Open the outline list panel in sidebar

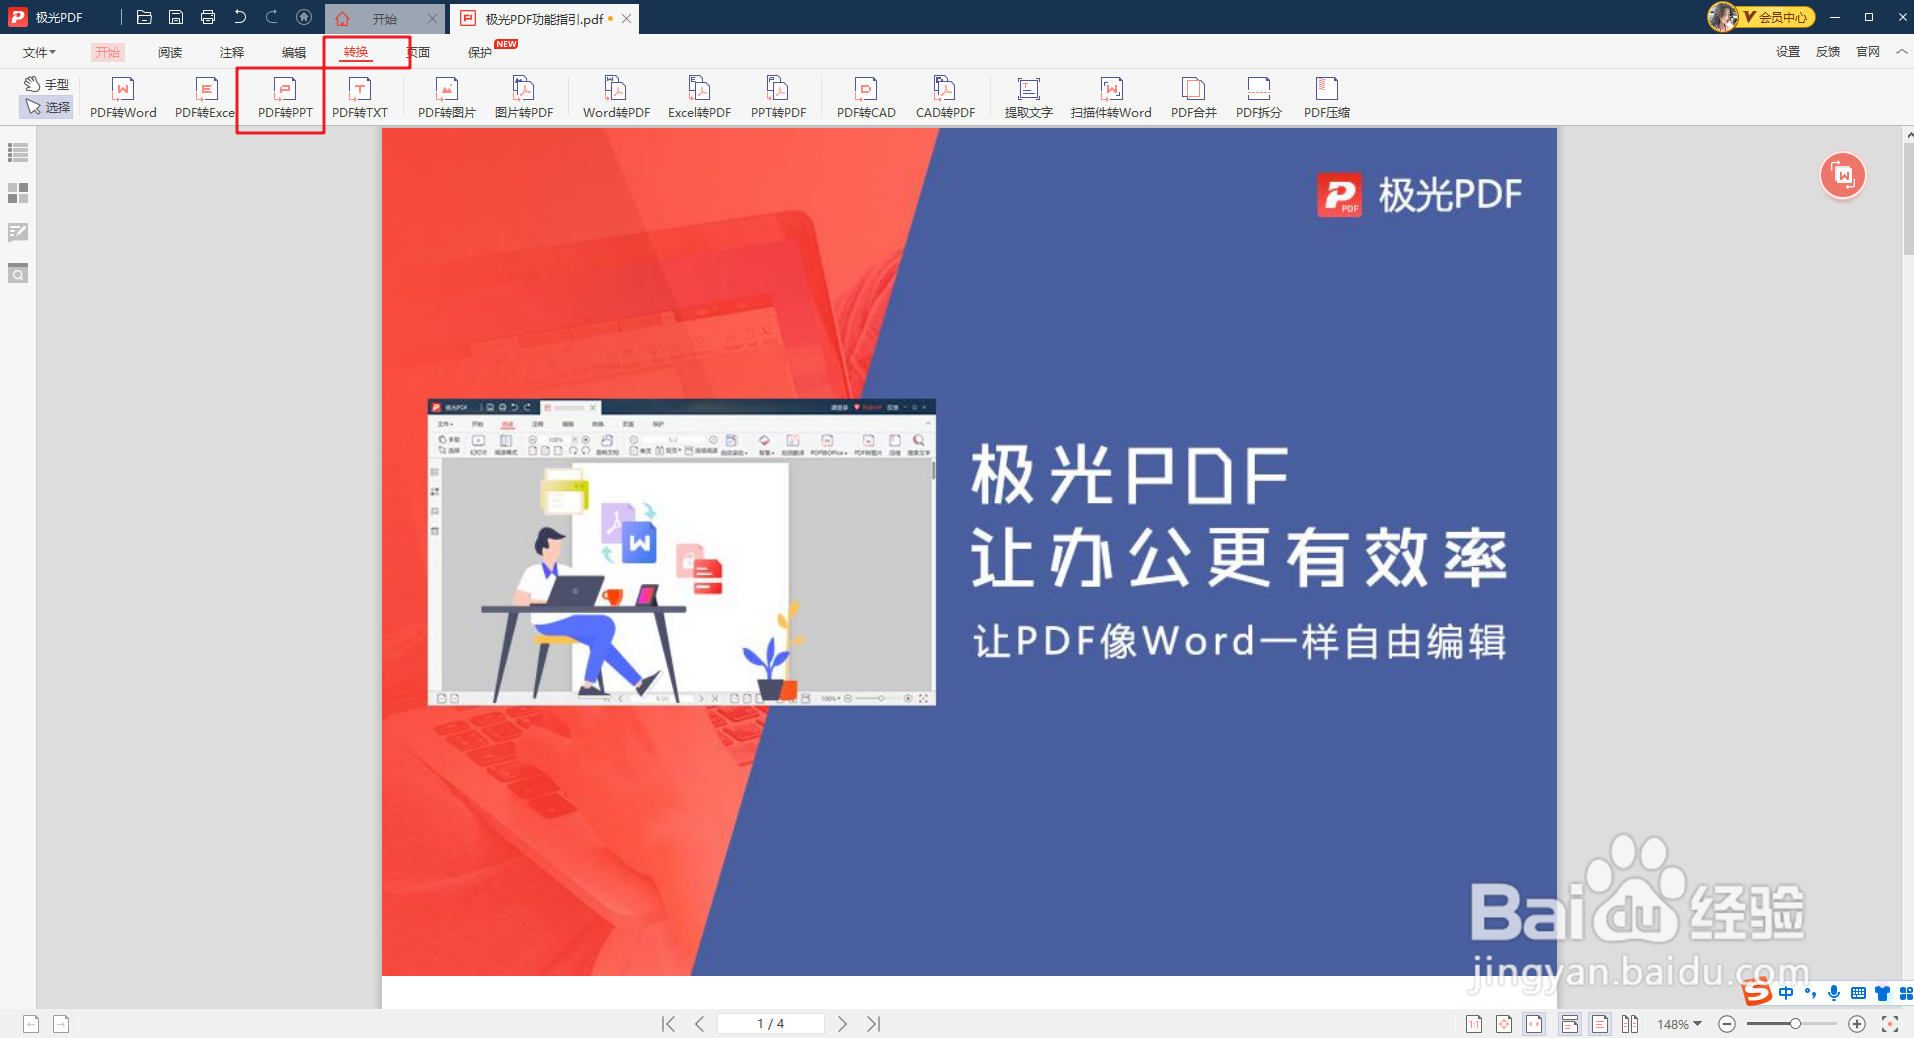pos(18,152)
